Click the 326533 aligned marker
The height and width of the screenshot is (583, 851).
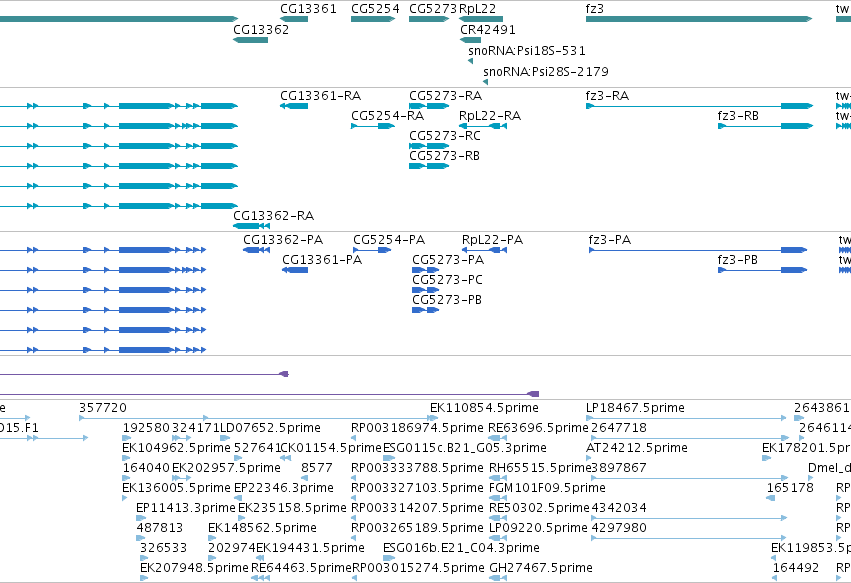coord(144,558)
